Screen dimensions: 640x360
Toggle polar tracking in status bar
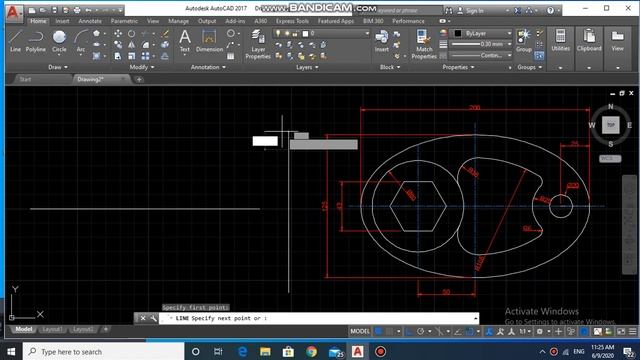click(420, 331)
